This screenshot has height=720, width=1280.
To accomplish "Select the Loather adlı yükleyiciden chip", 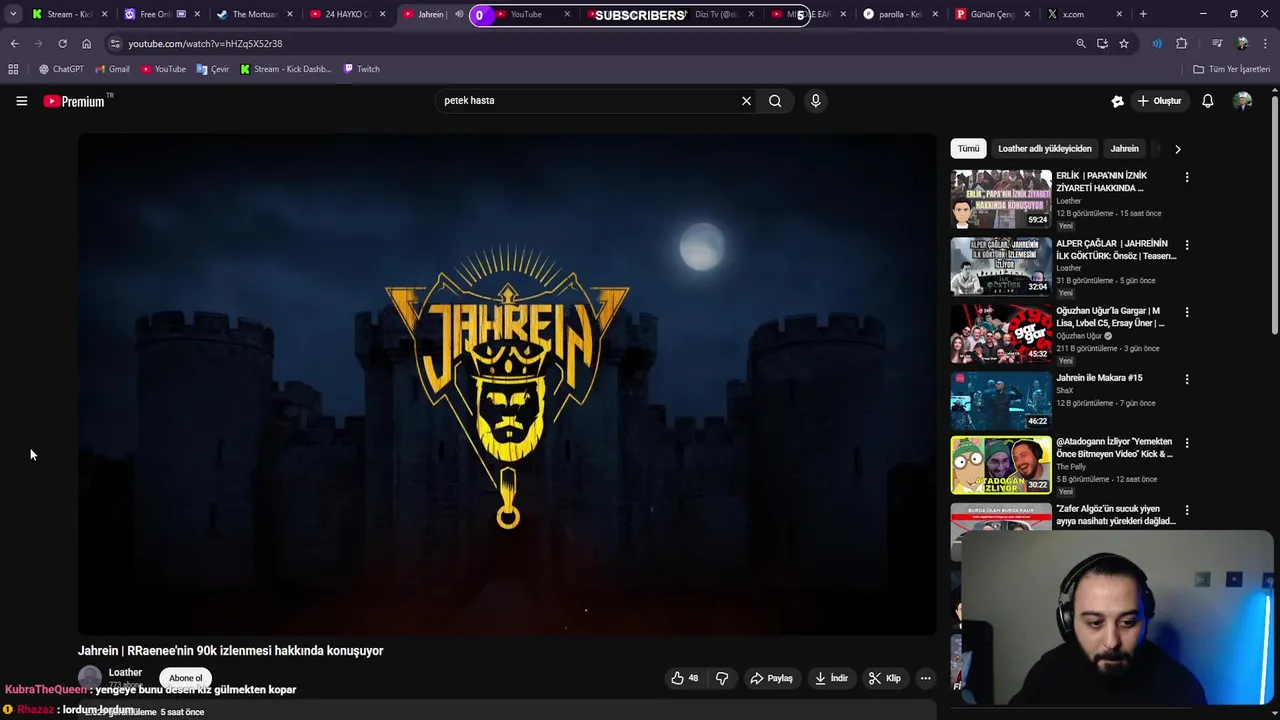I will click(x=1045, y=149).
